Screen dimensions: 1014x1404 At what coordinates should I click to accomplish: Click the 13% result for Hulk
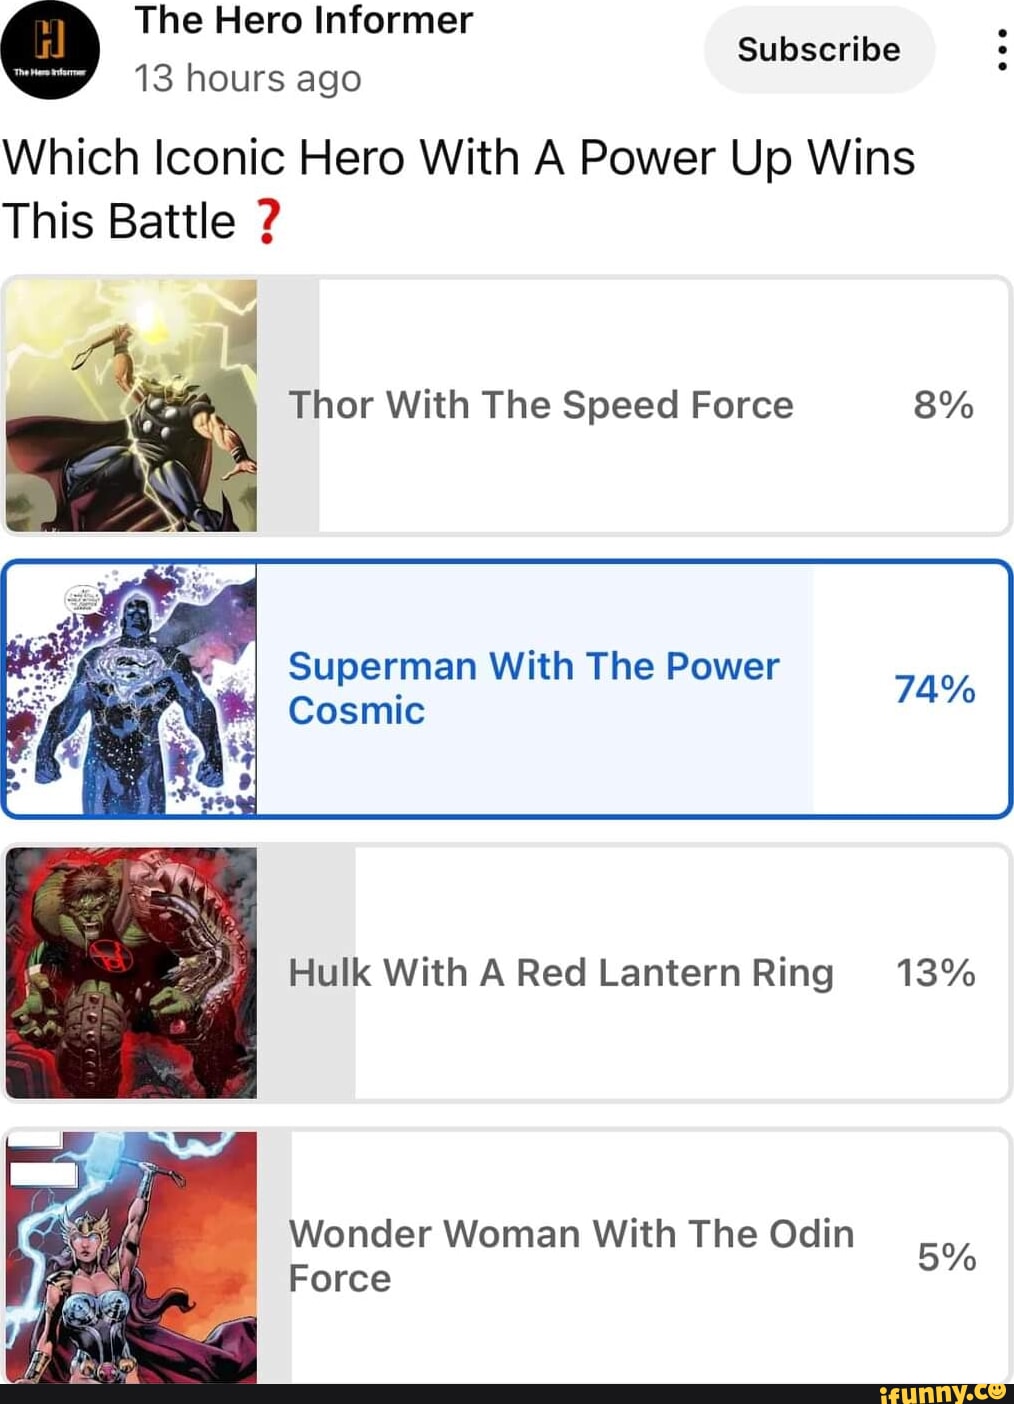click(x=935, y=973)
